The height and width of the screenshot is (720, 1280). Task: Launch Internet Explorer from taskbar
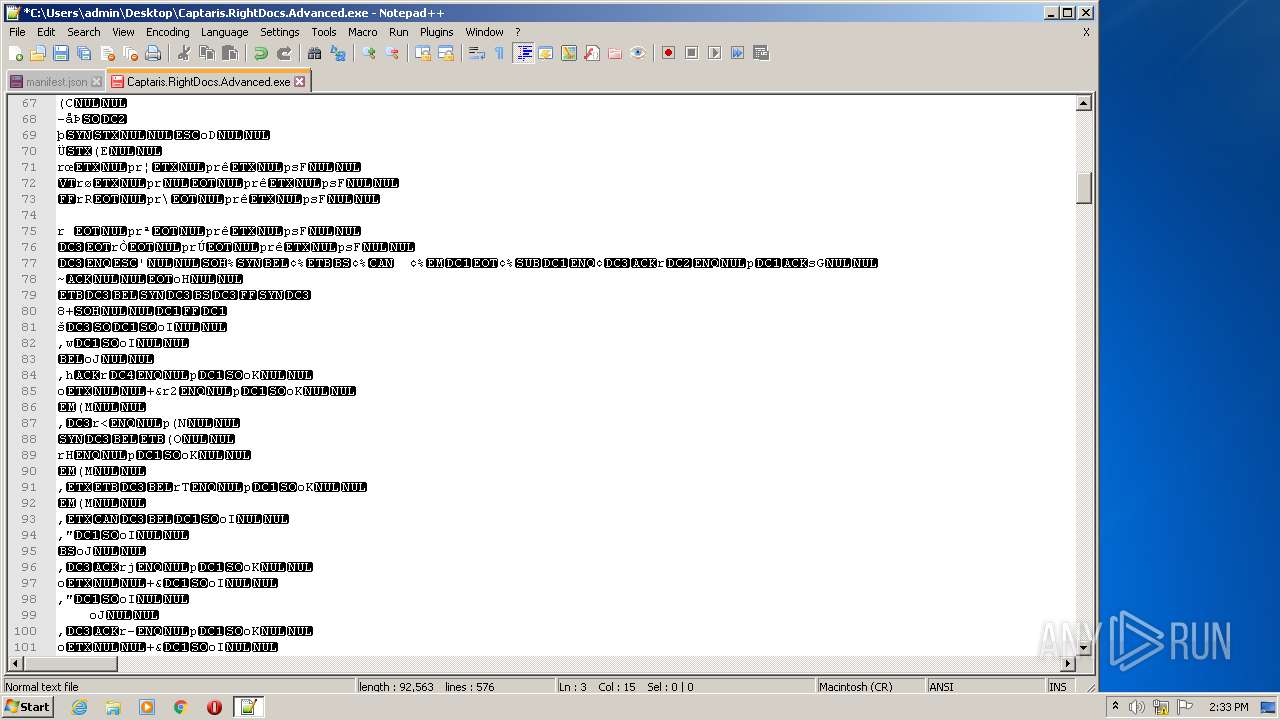tap(79, 707)
